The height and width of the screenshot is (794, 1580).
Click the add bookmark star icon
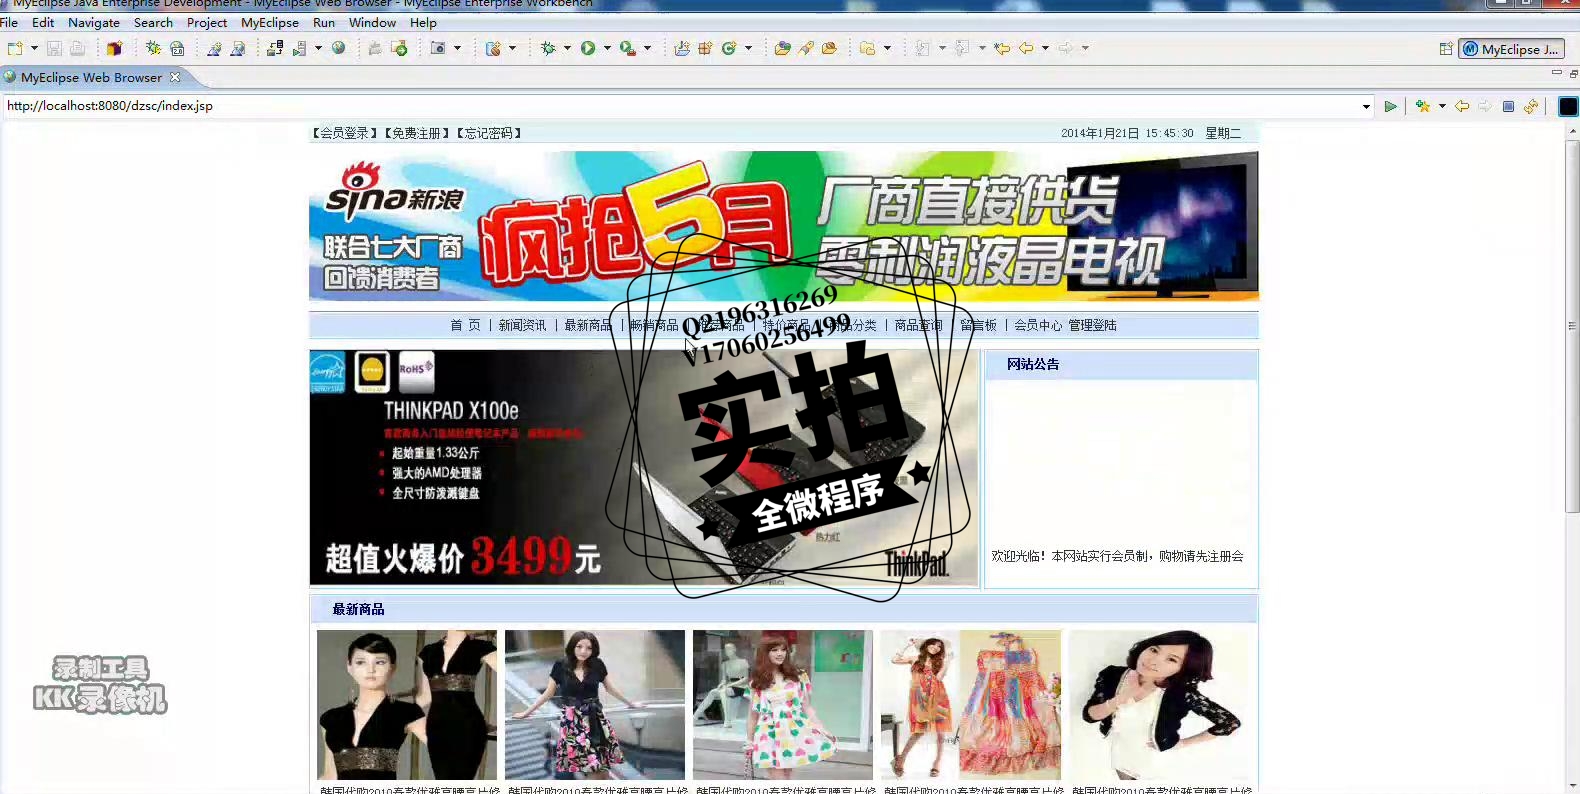pyautogui.click(x=1423, y=106)
